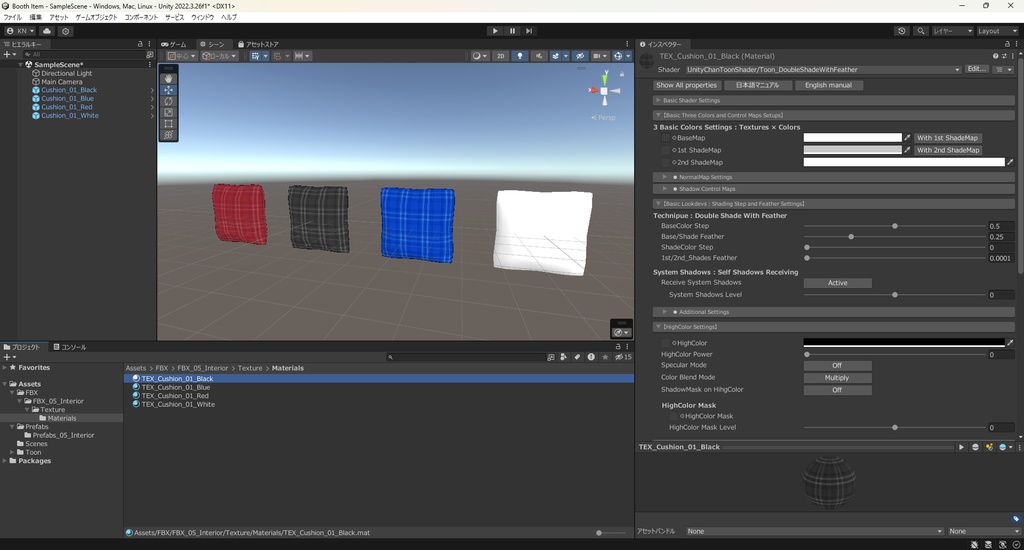The height and width of the screenshot is (550, 1024).
Task: Open the GameObject menu
Action: (96, 17)
